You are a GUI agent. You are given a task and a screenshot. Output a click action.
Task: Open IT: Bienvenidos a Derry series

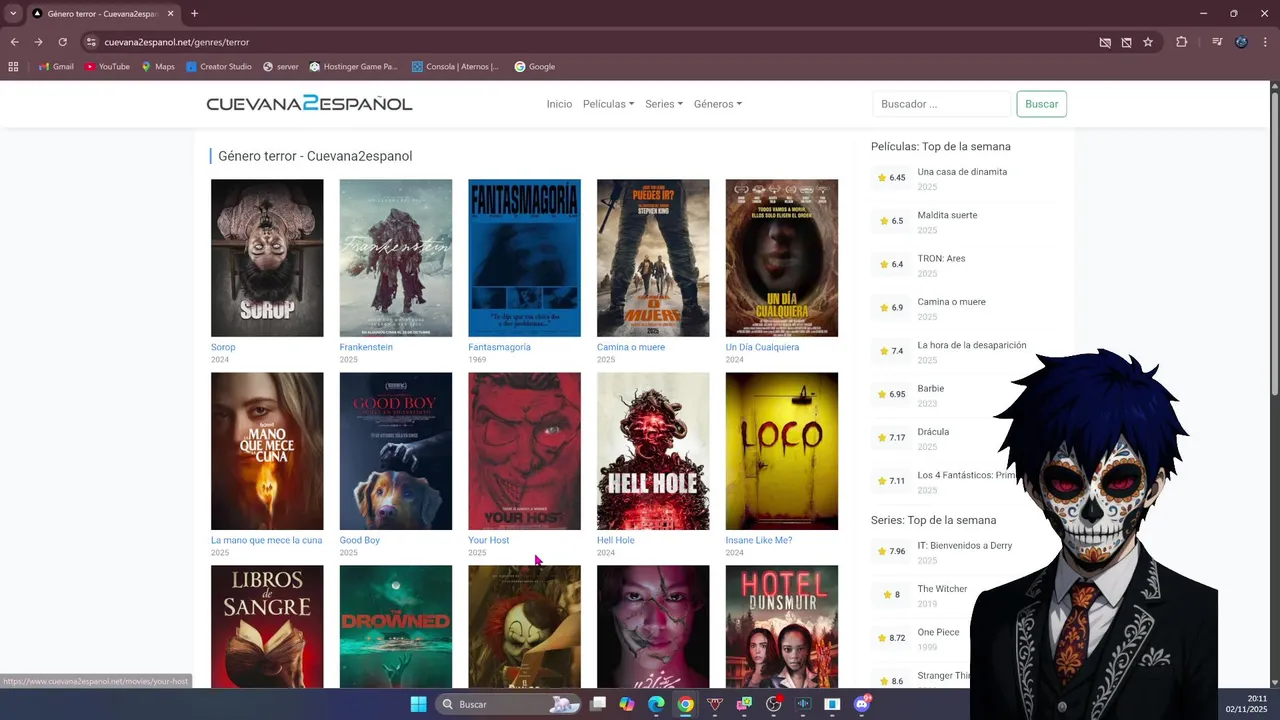965,546
